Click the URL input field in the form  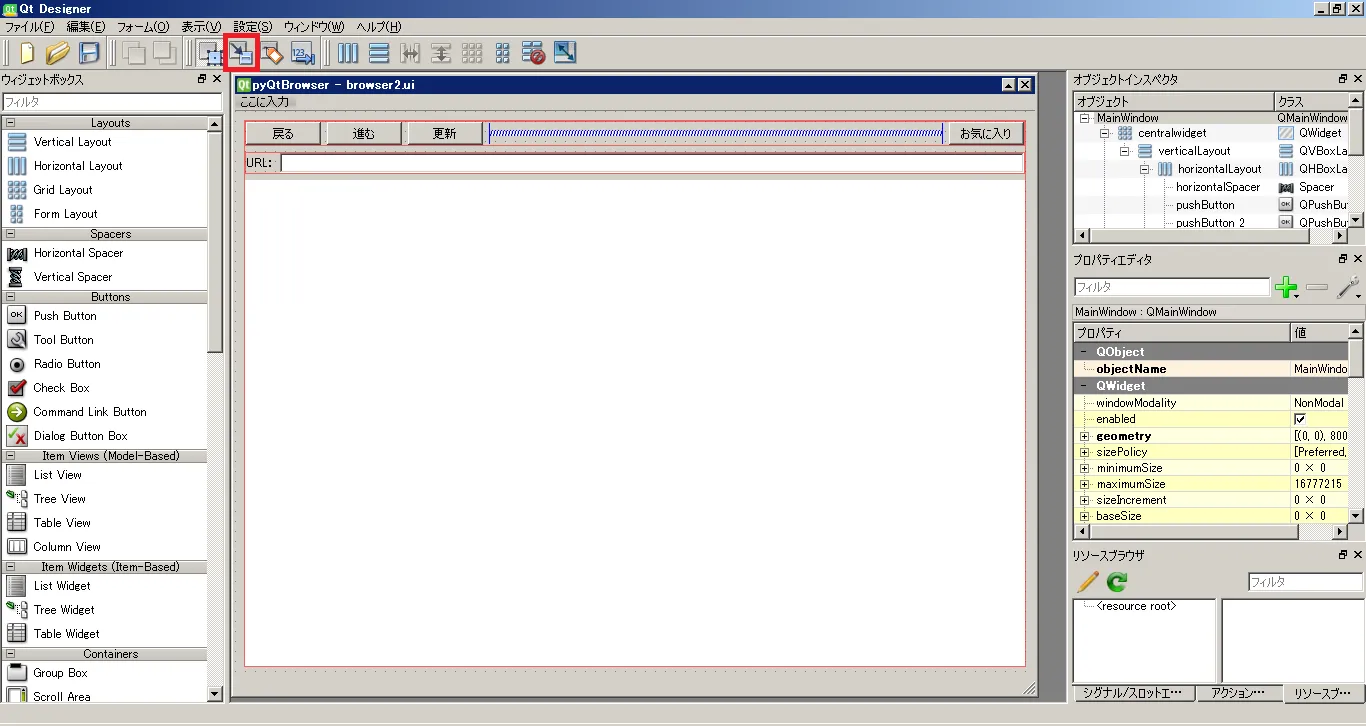650,163
